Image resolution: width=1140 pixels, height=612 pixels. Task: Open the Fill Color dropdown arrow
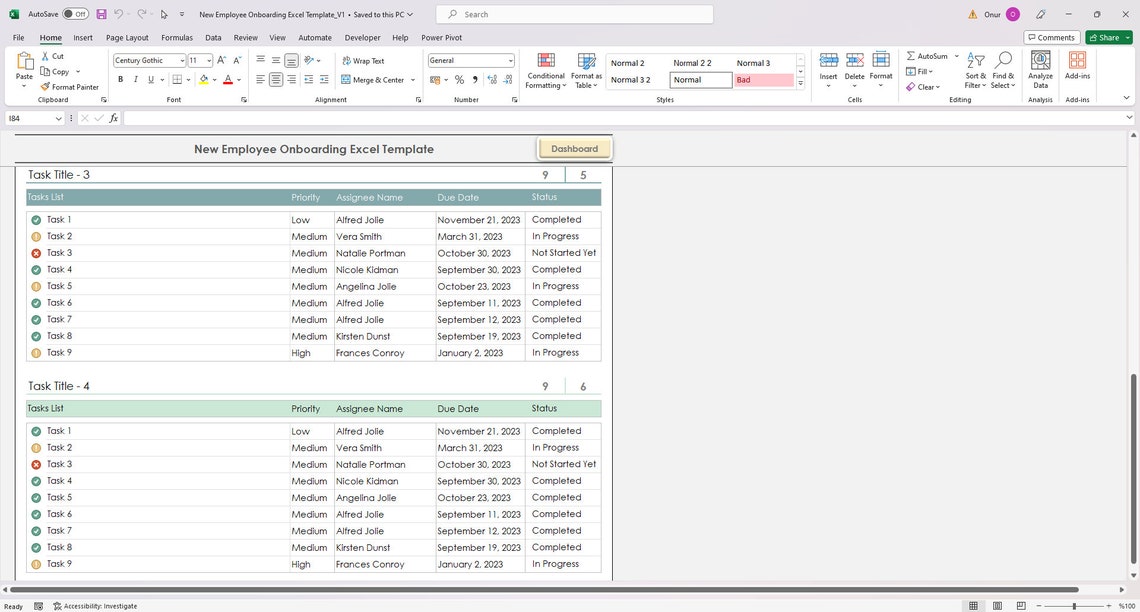click(214, 80)
